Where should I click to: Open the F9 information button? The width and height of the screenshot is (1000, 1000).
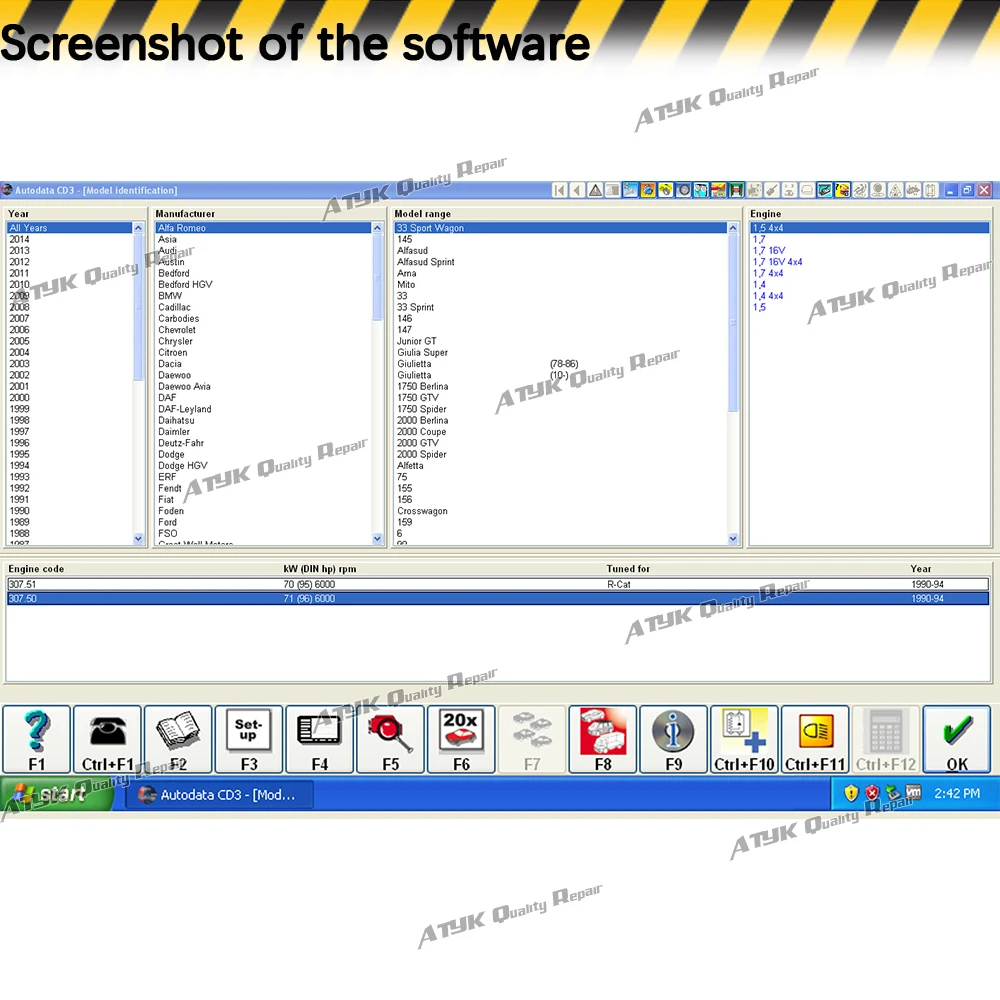coord(673,739)
